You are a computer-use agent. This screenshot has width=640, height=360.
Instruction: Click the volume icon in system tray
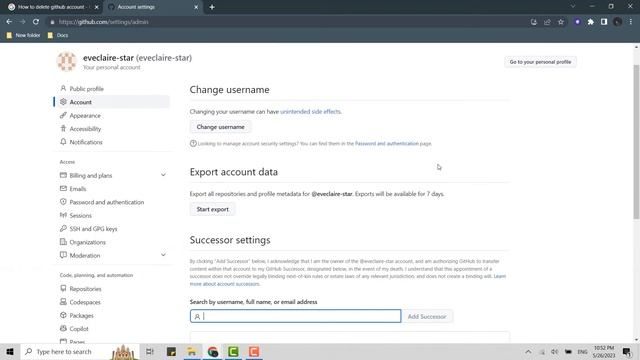pos(554,351)
